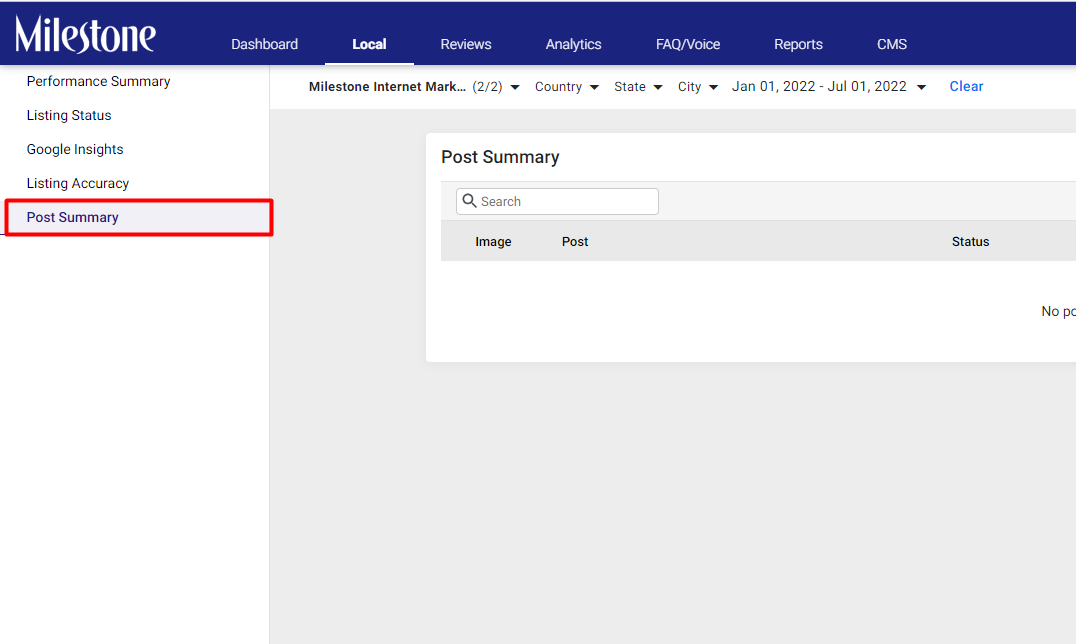Click the Status column header
Screen dimensions: 1076x644
click(x=970, y=242)
